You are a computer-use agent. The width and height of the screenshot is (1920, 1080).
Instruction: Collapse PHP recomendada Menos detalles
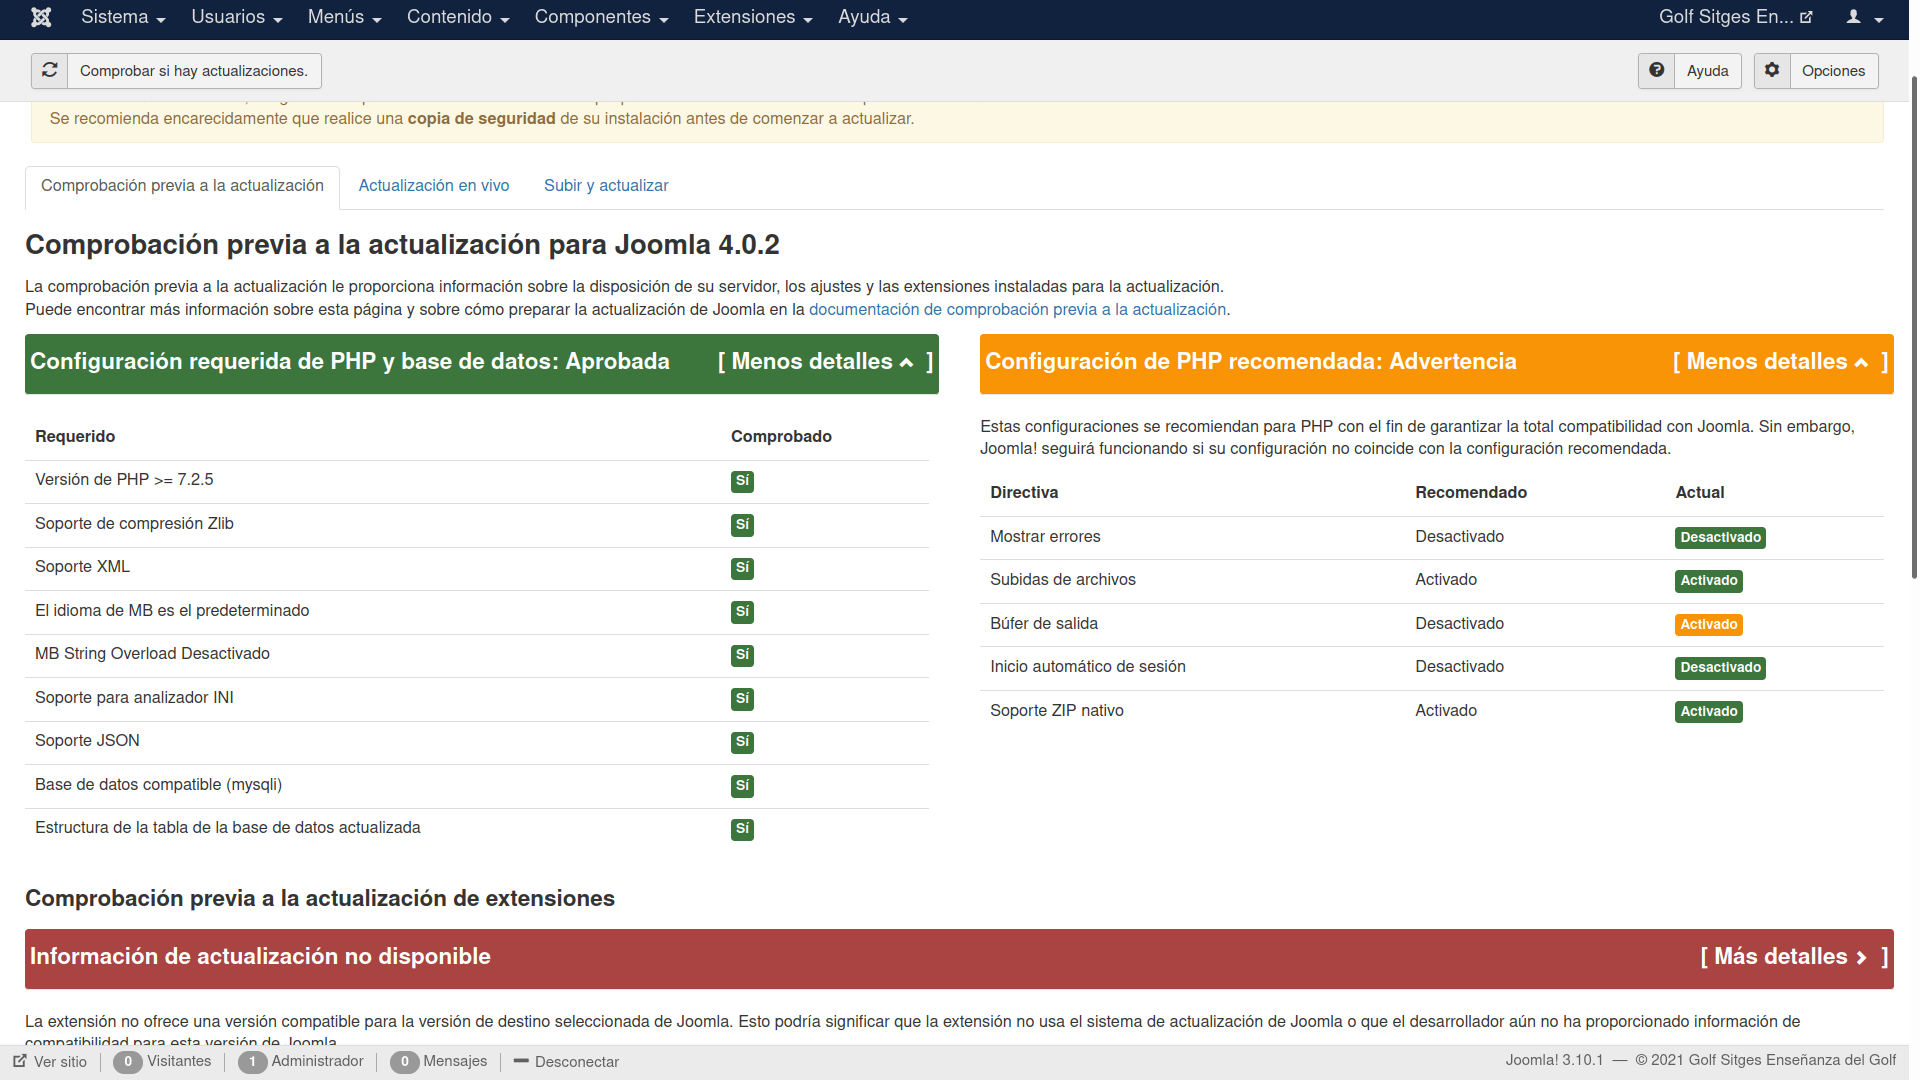[1780, 362]
